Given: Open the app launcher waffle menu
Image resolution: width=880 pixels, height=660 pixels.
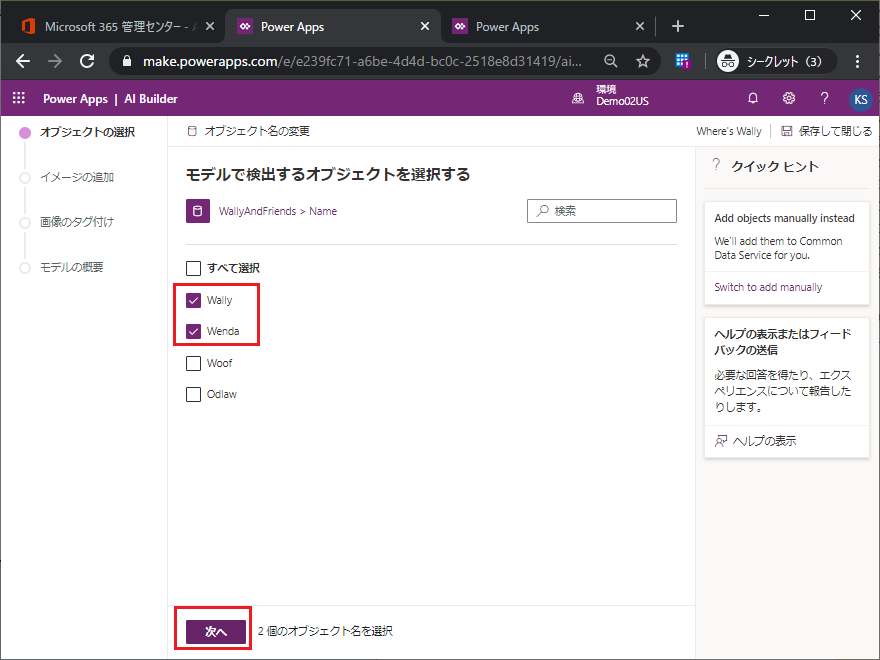Looking at the screenshot, I should click(x=19, y=98).
